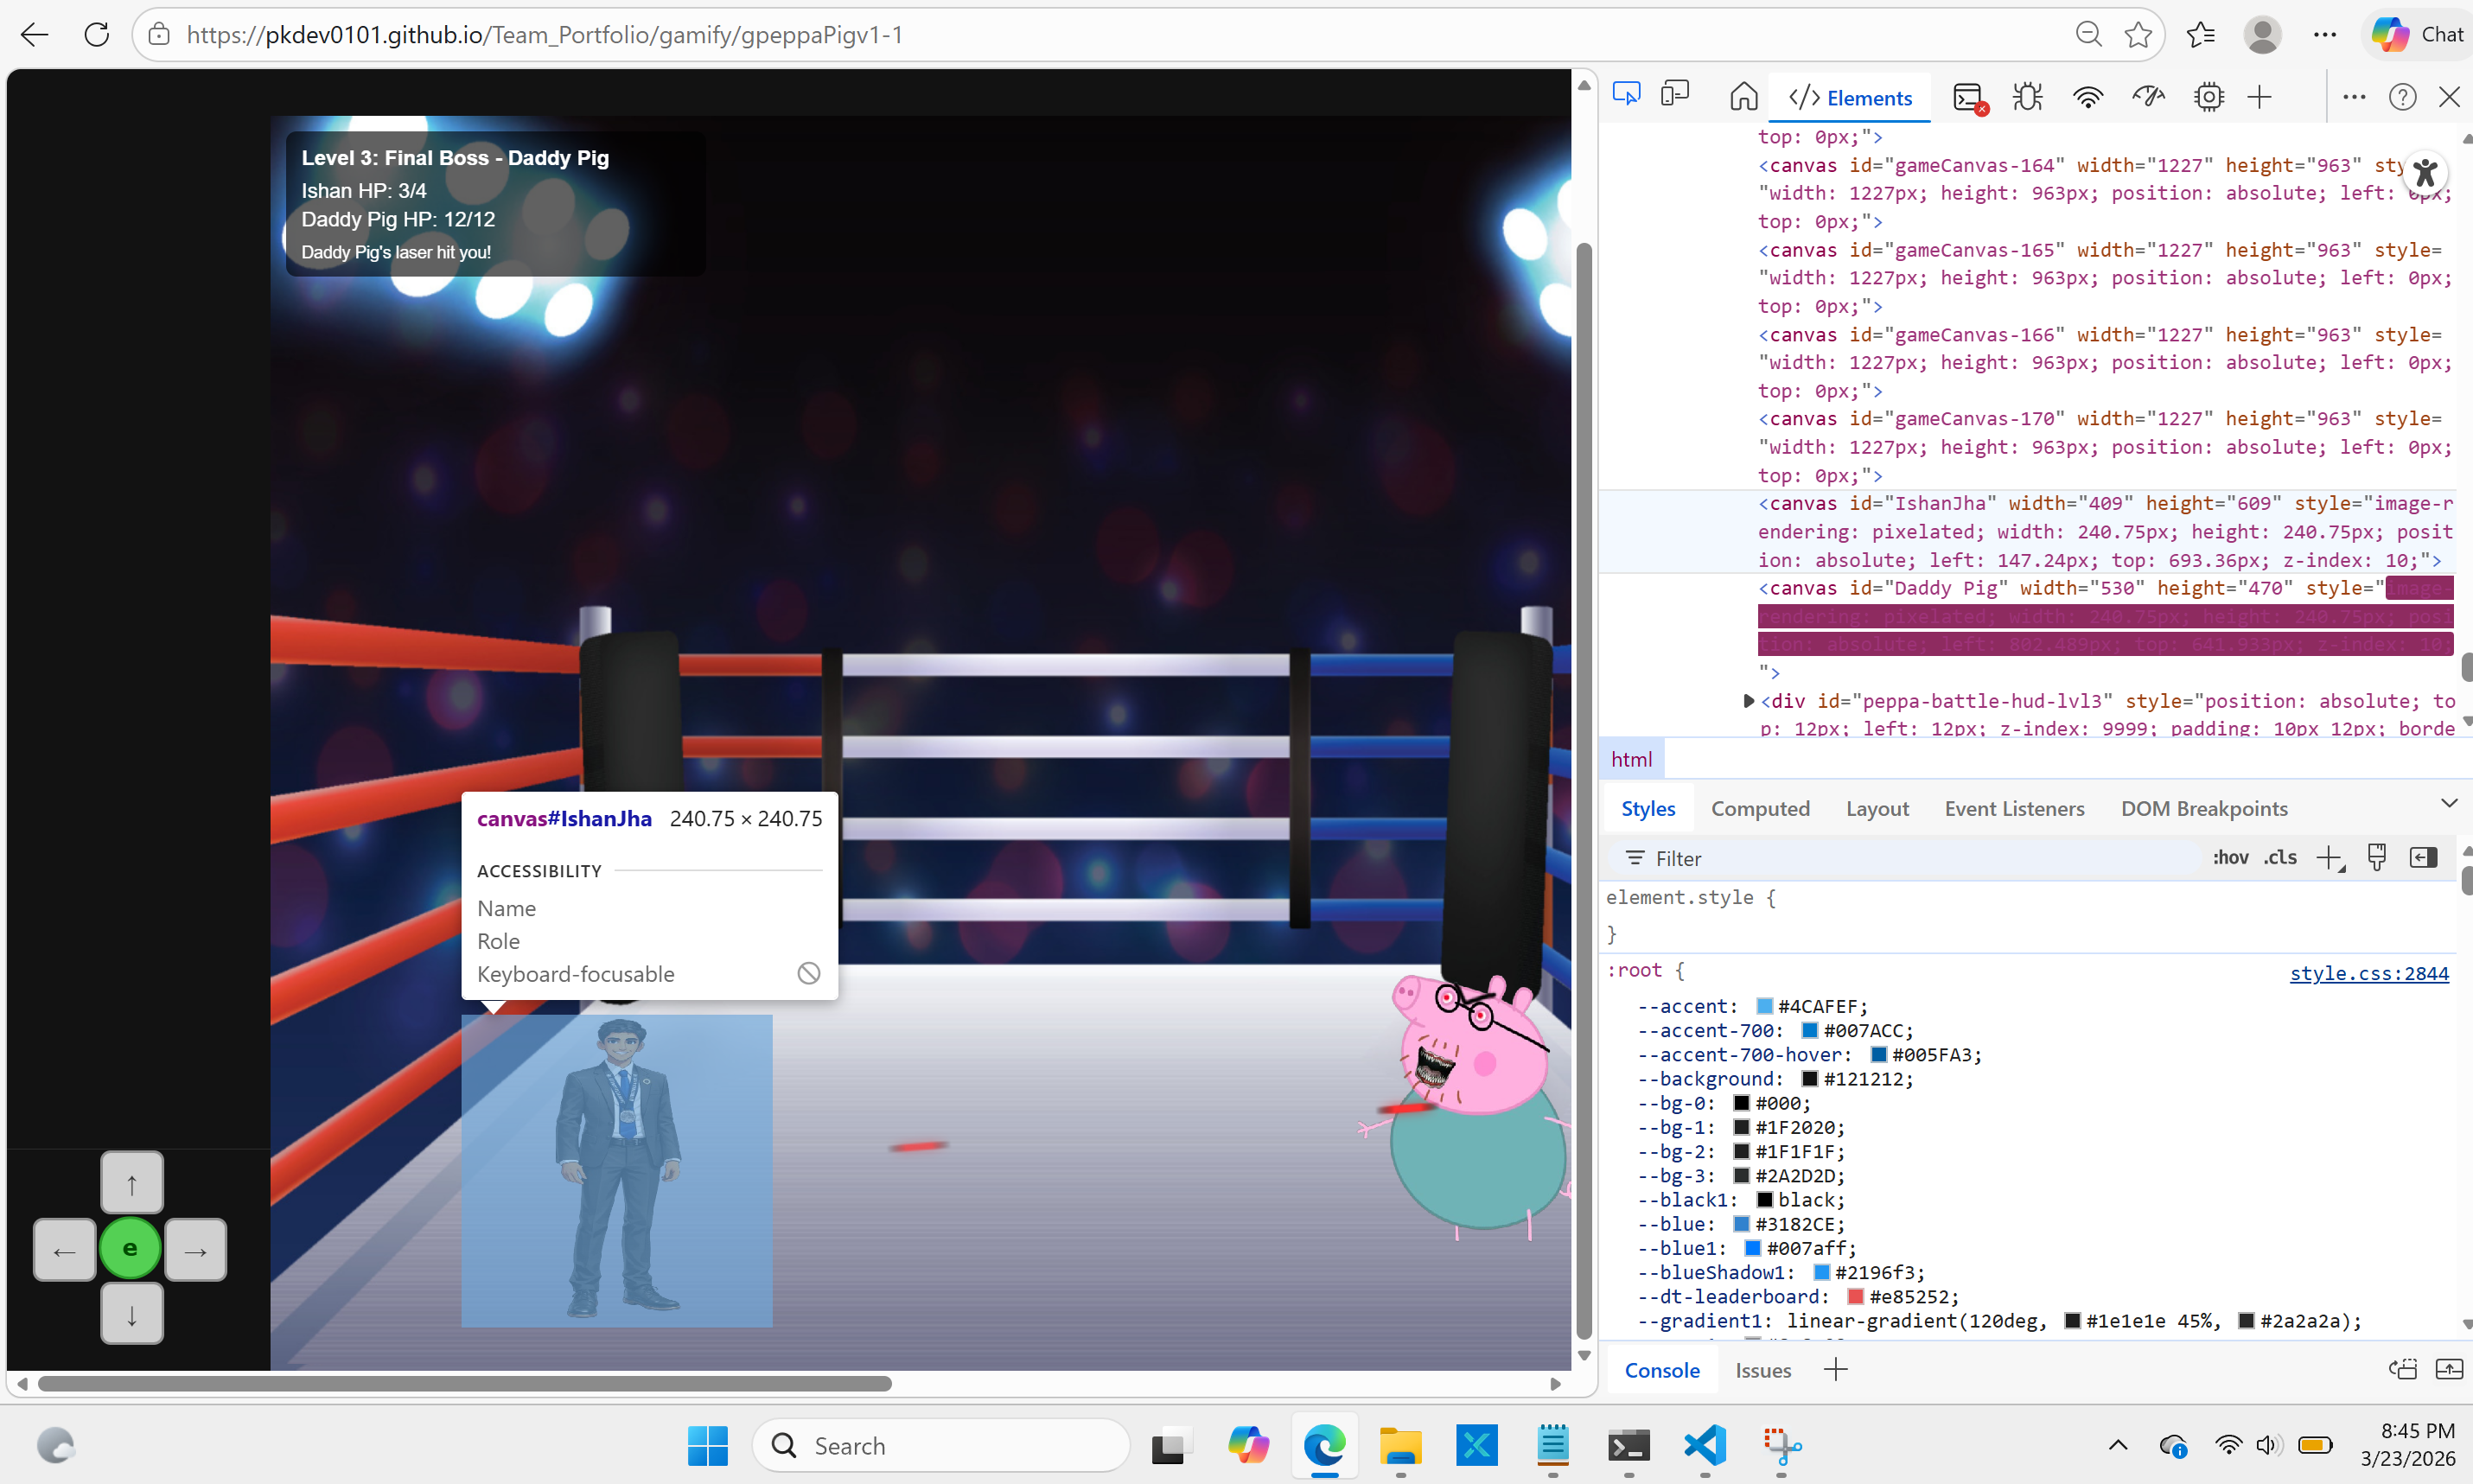Click the --blue #3182CE color swatch
2473x1484 pixels.
click(1742, 1224)
